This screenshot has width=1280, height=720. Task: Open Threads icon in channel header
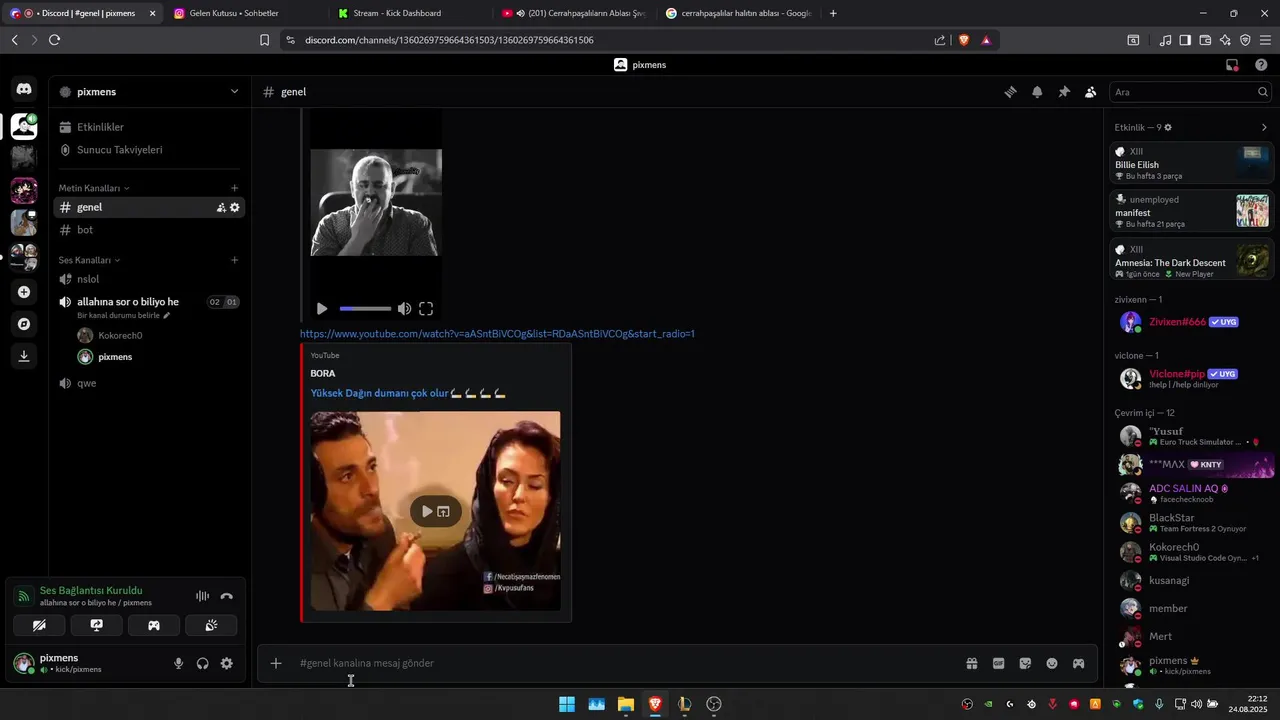point(1010,92)
